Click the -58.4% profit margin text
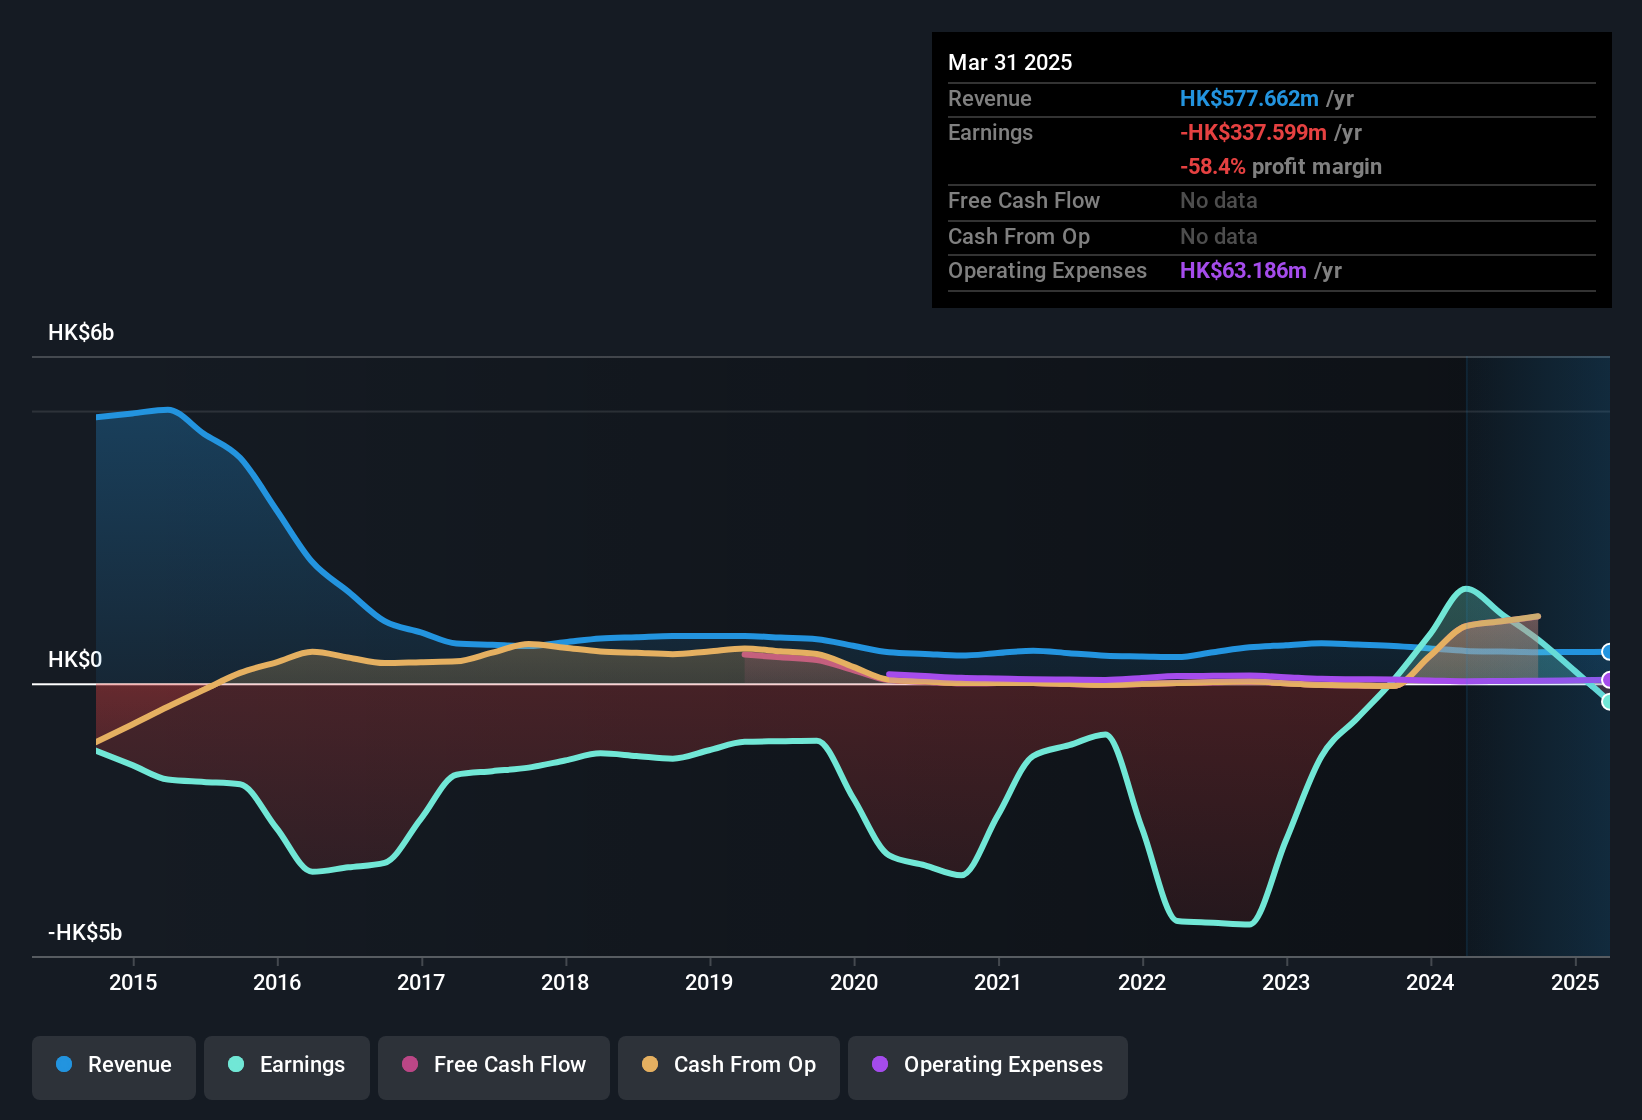 coord(1281,166)
